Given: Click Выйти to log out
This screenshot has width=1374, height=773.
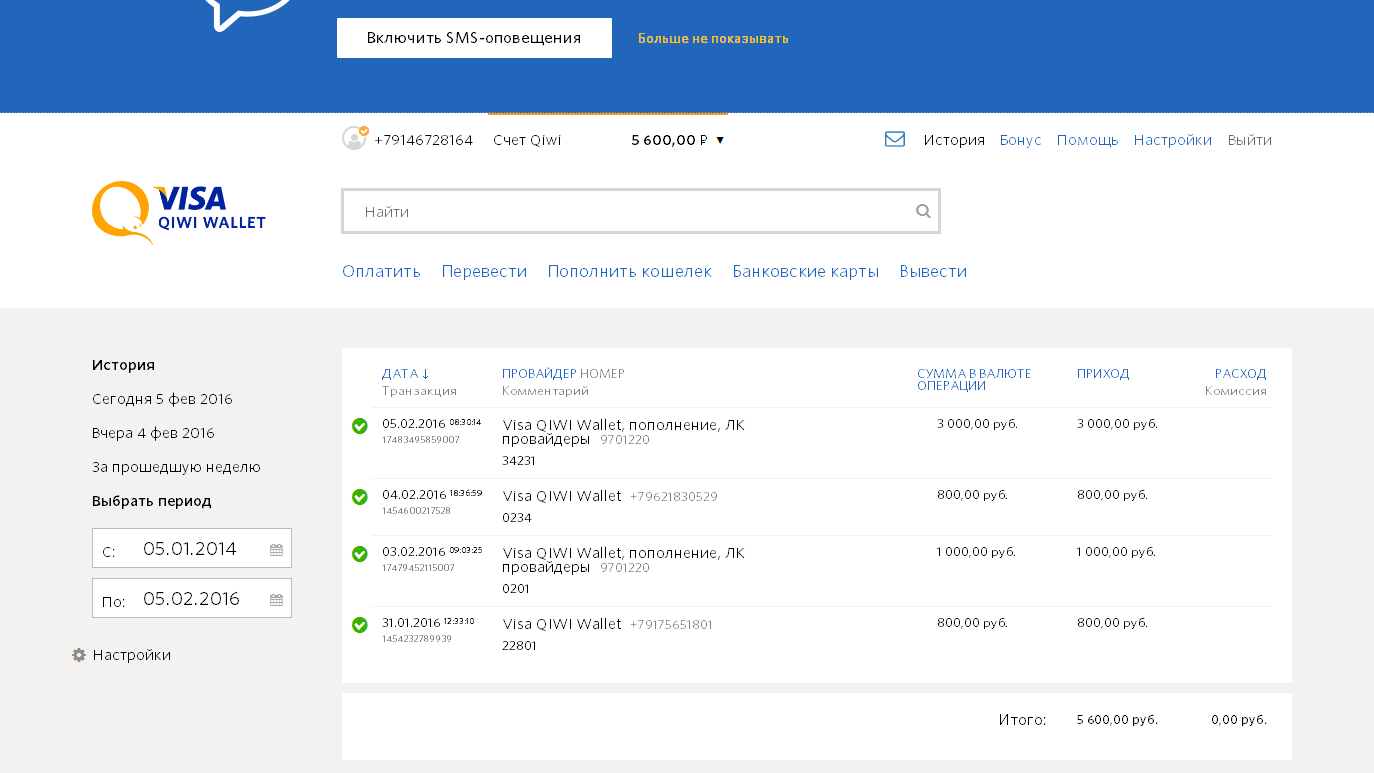Looking at the screenshot, I should click(x=1250, y=140).
